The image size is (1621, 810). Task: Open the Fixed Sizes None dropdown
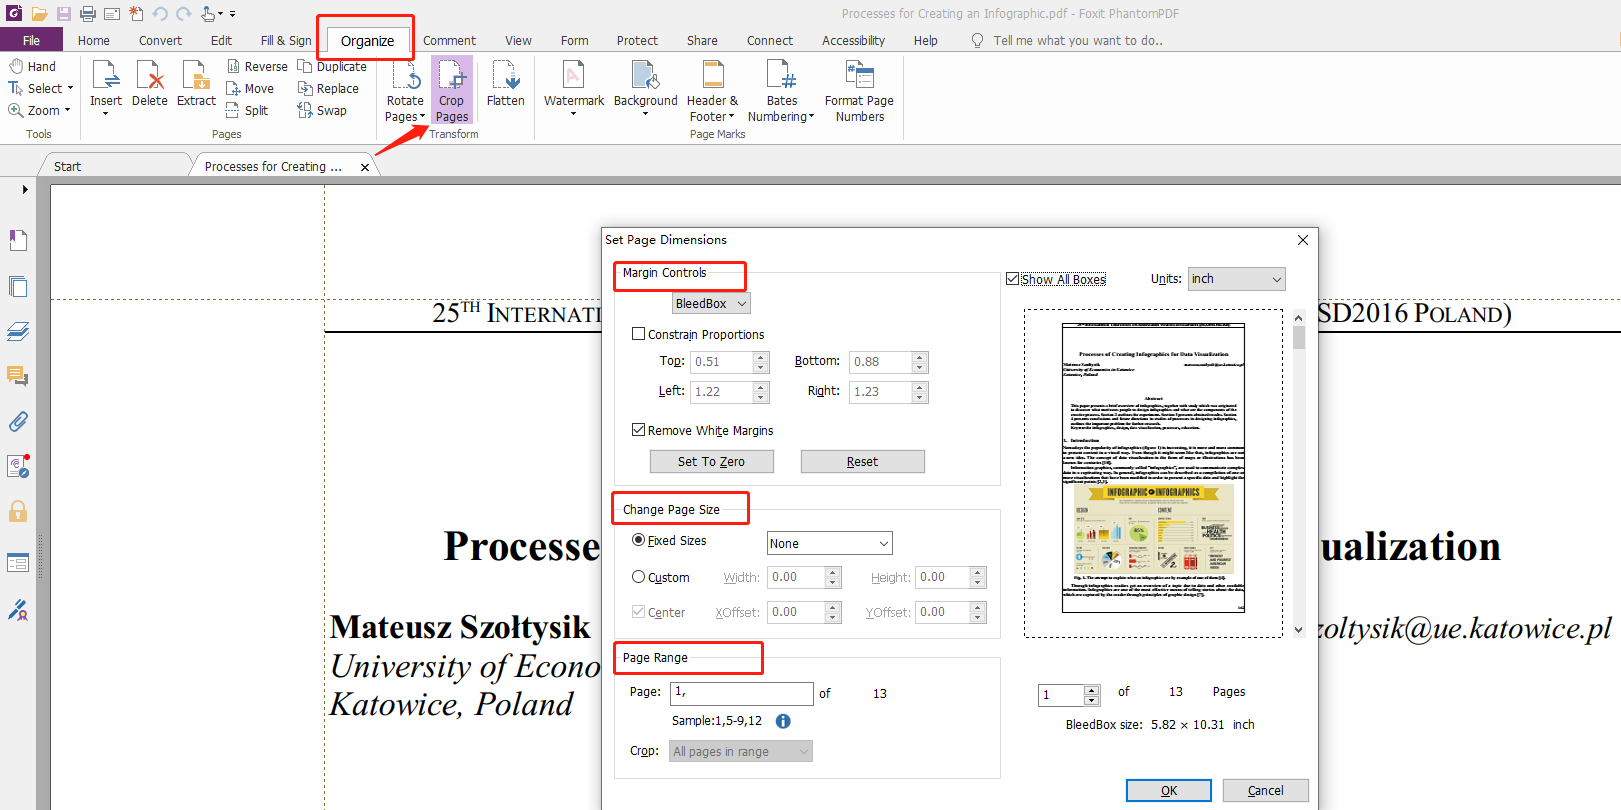[x=829, y=543]
